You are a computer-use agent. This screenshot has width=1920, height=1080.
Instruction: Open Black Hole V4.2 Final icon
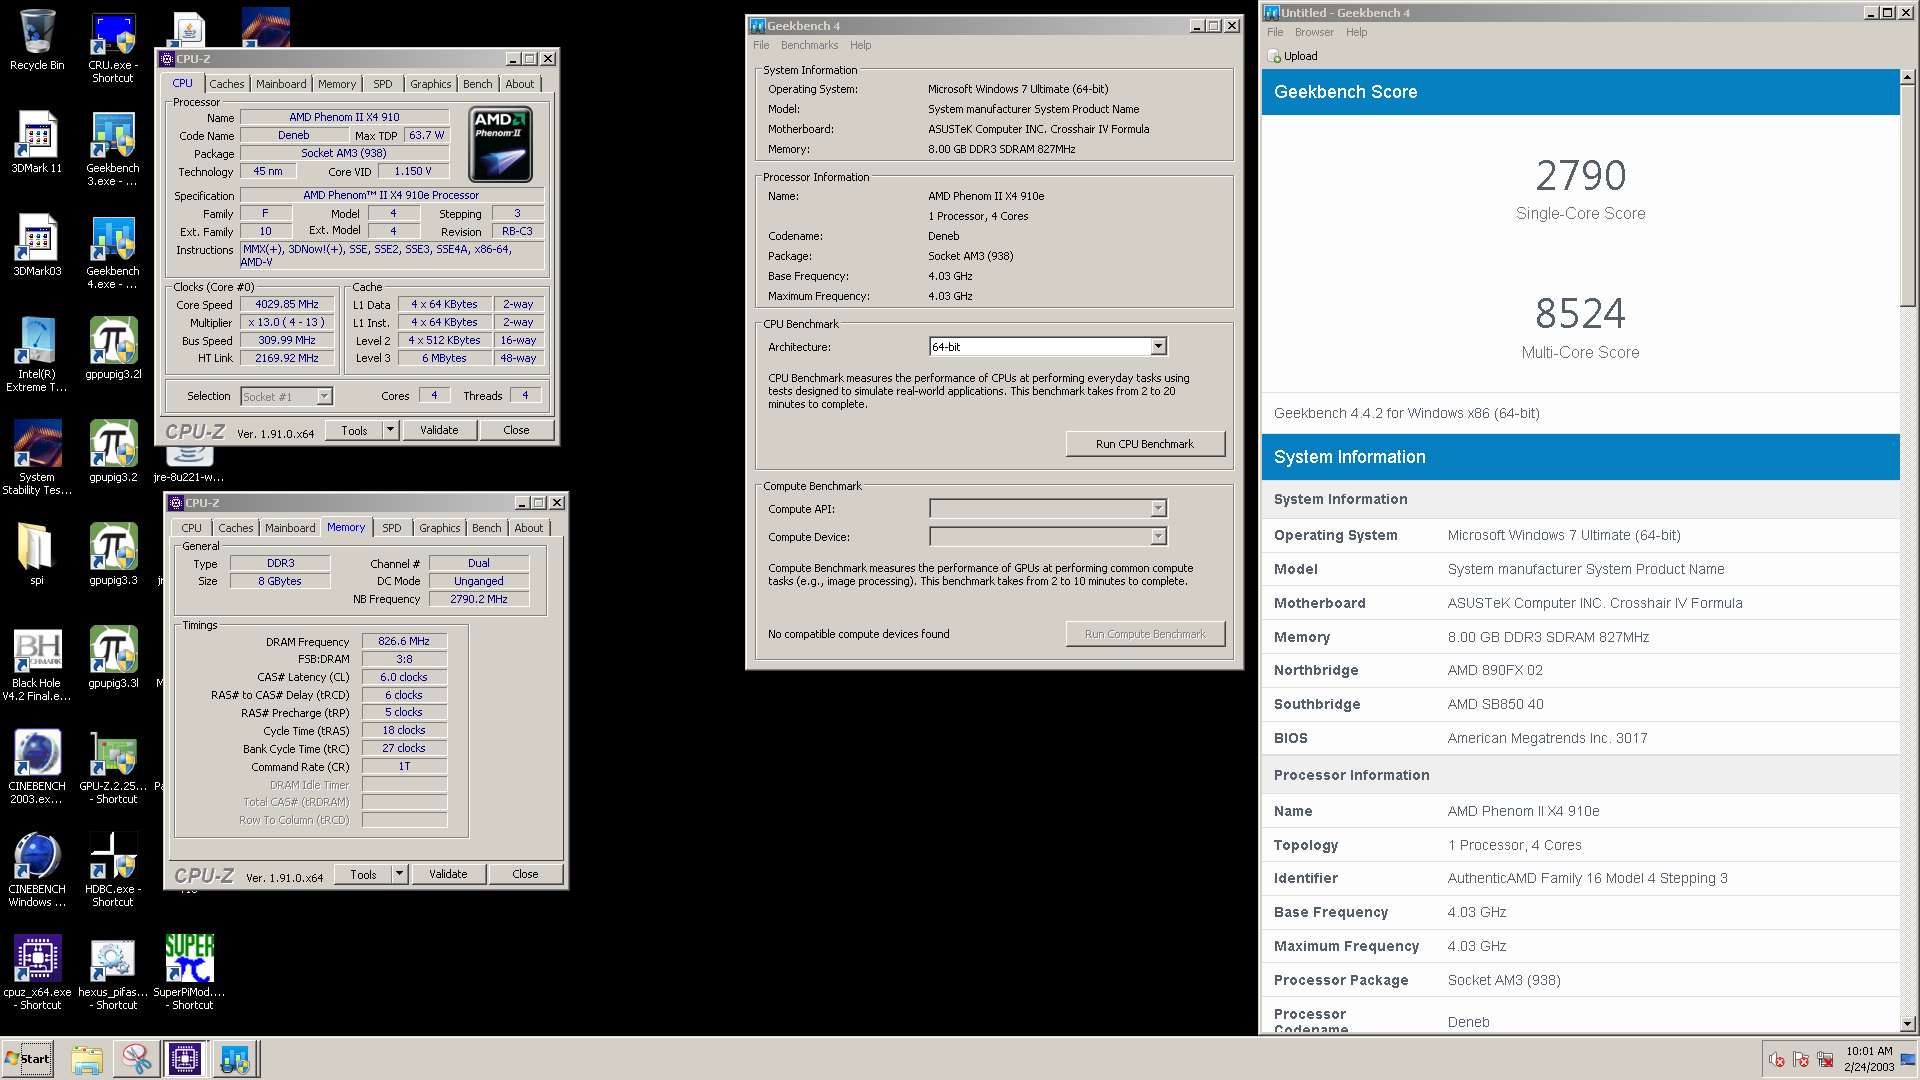tap(37, 663)
